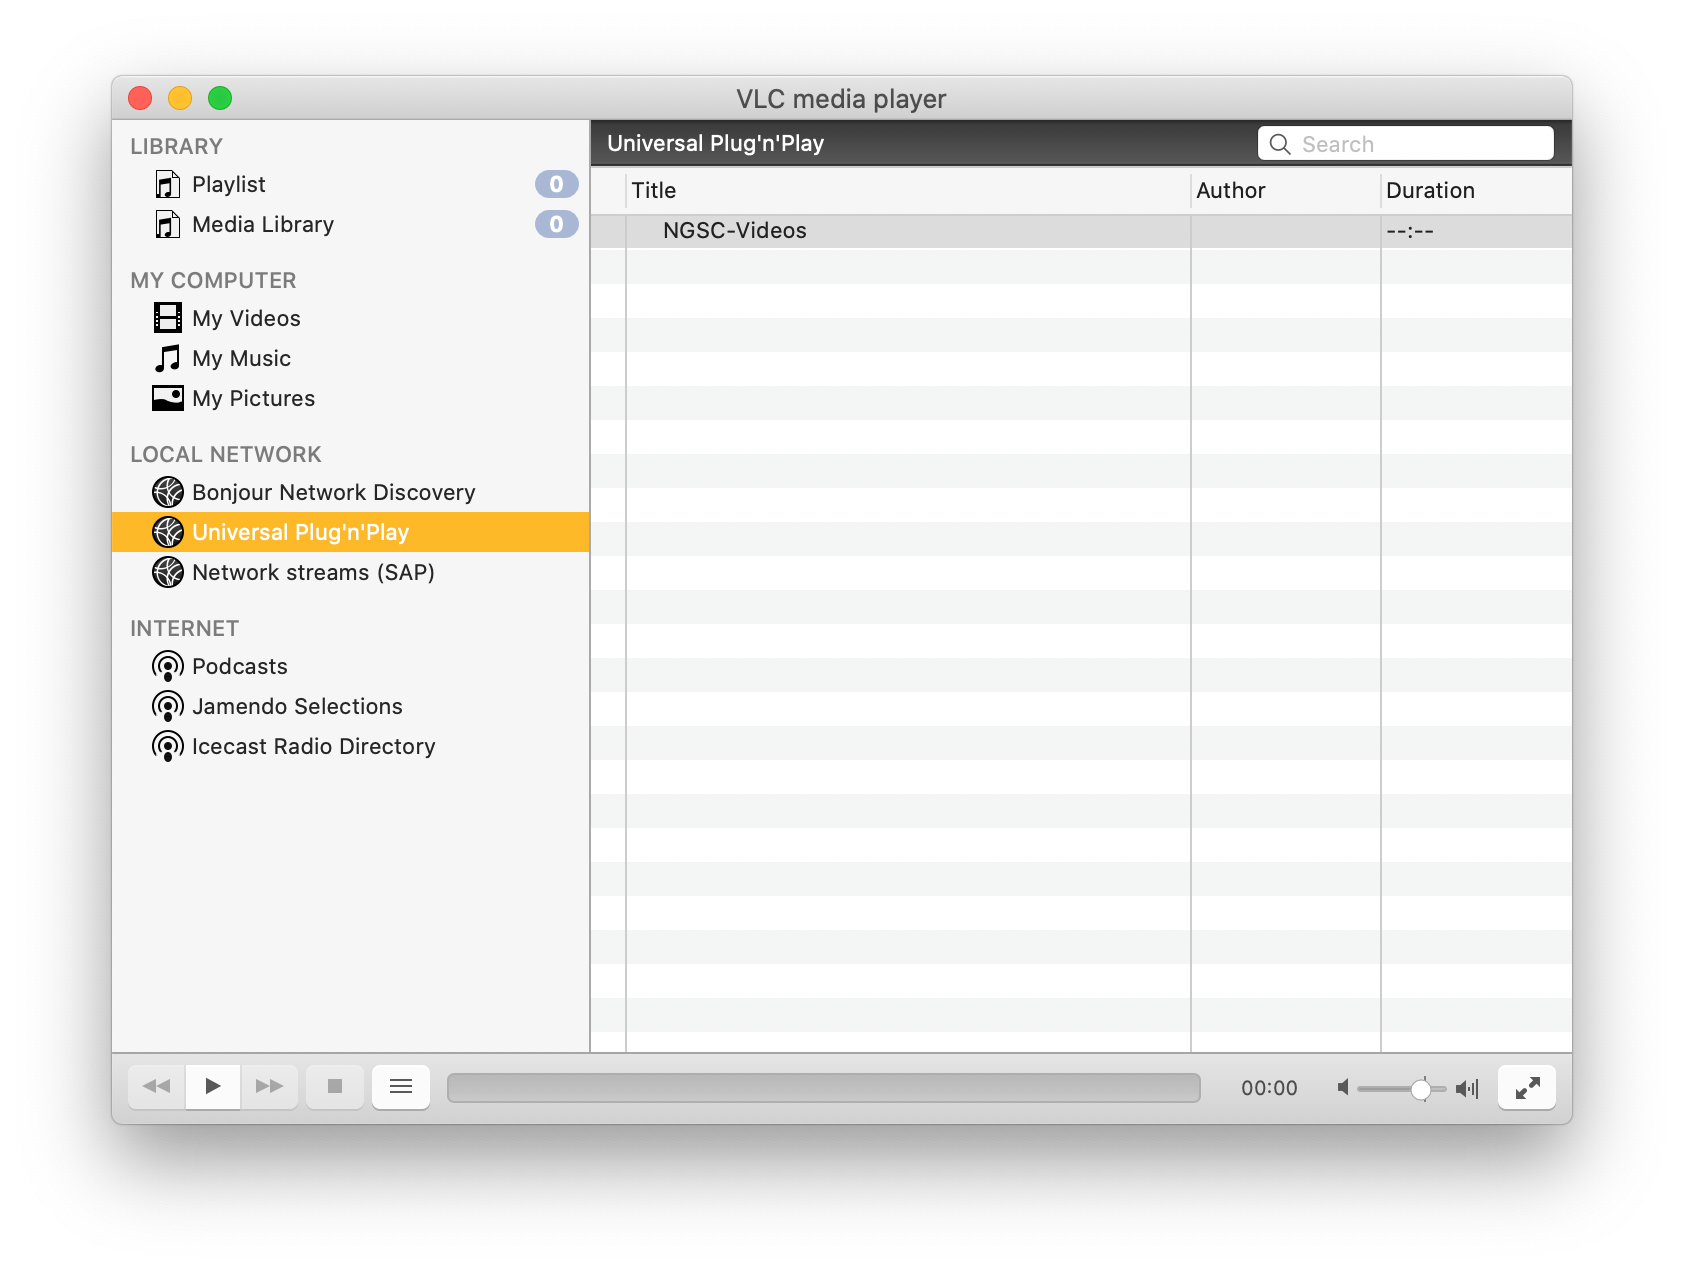
Task: Click the Media Library file icon
Action: [167, 224]
